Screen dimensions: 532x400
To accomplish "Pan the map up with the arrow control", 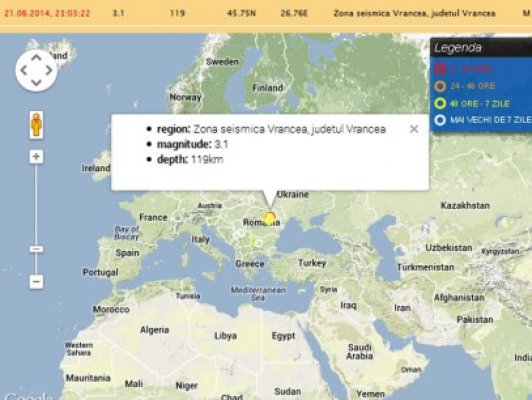I will 36,58.
